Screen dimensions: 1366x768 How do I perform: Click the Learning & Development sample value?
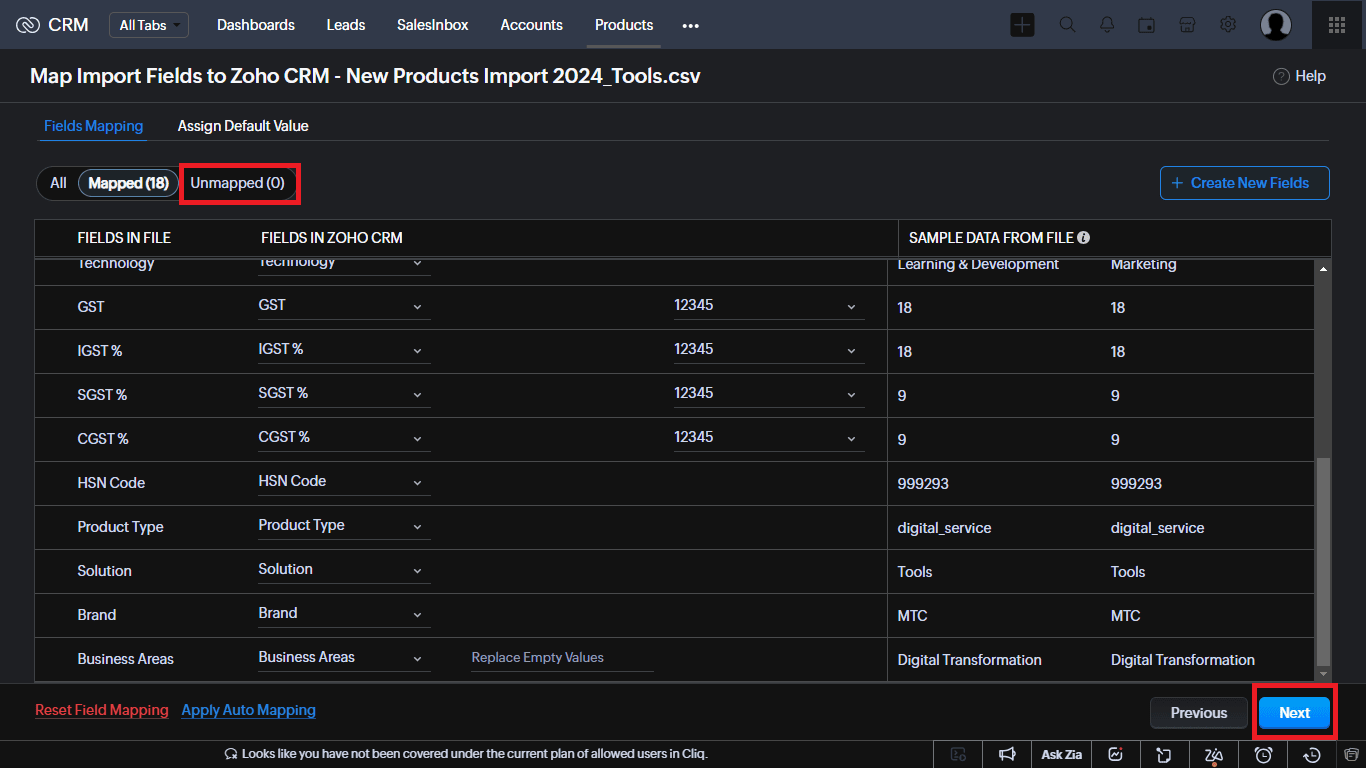[978, 264]
